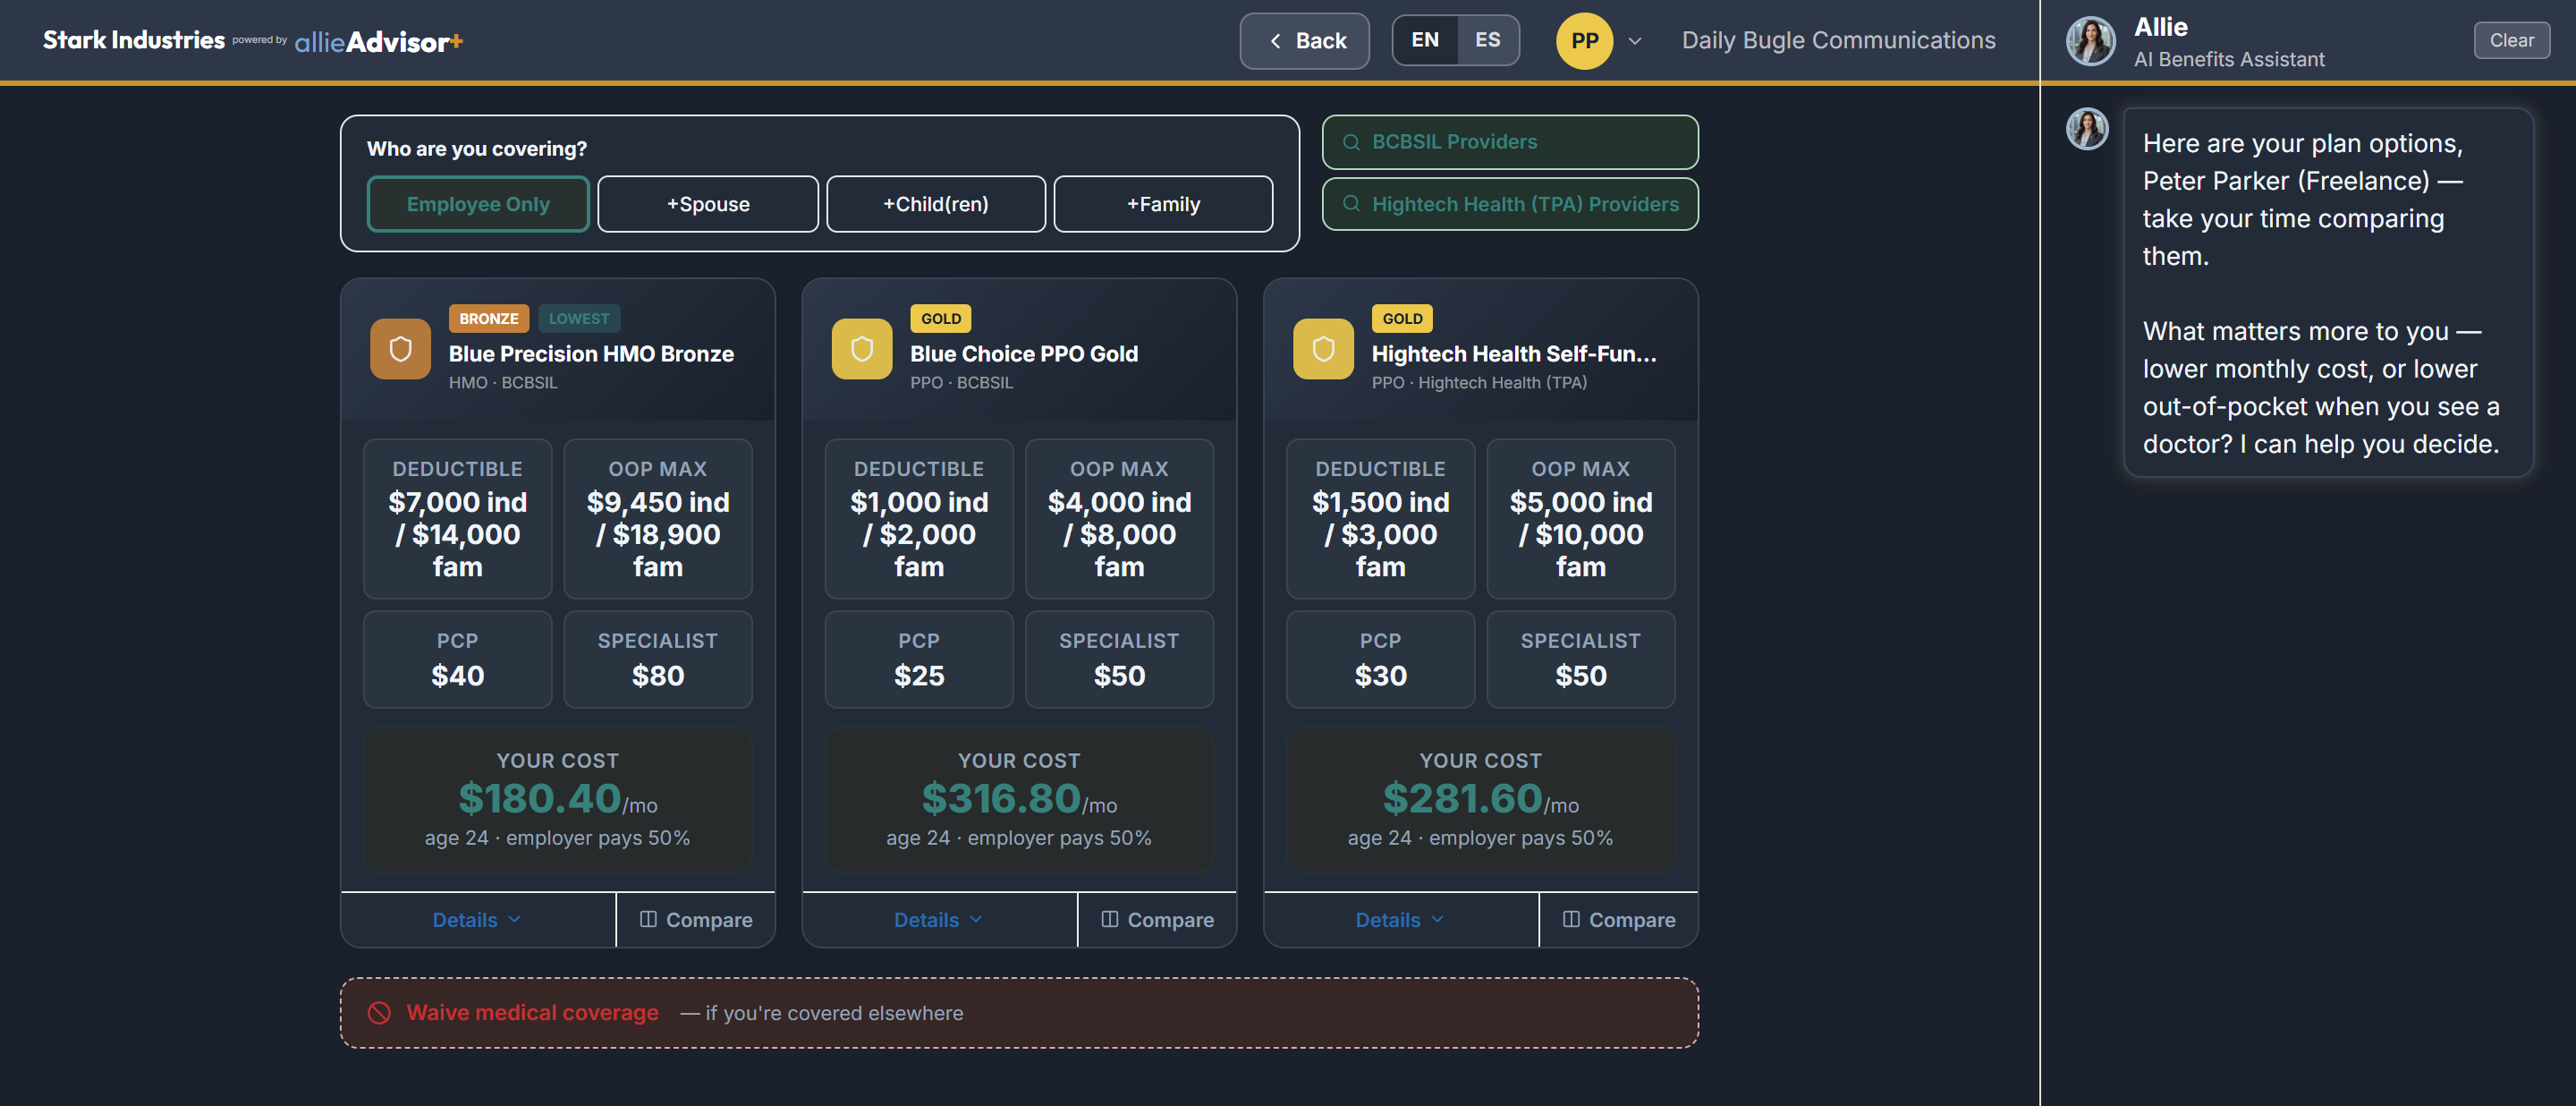Screen dimensions: 2576x1106
Task: Compare the Blue Choice PPO Gold plan
Action: pyautogui.click(x=1158, y=920)
